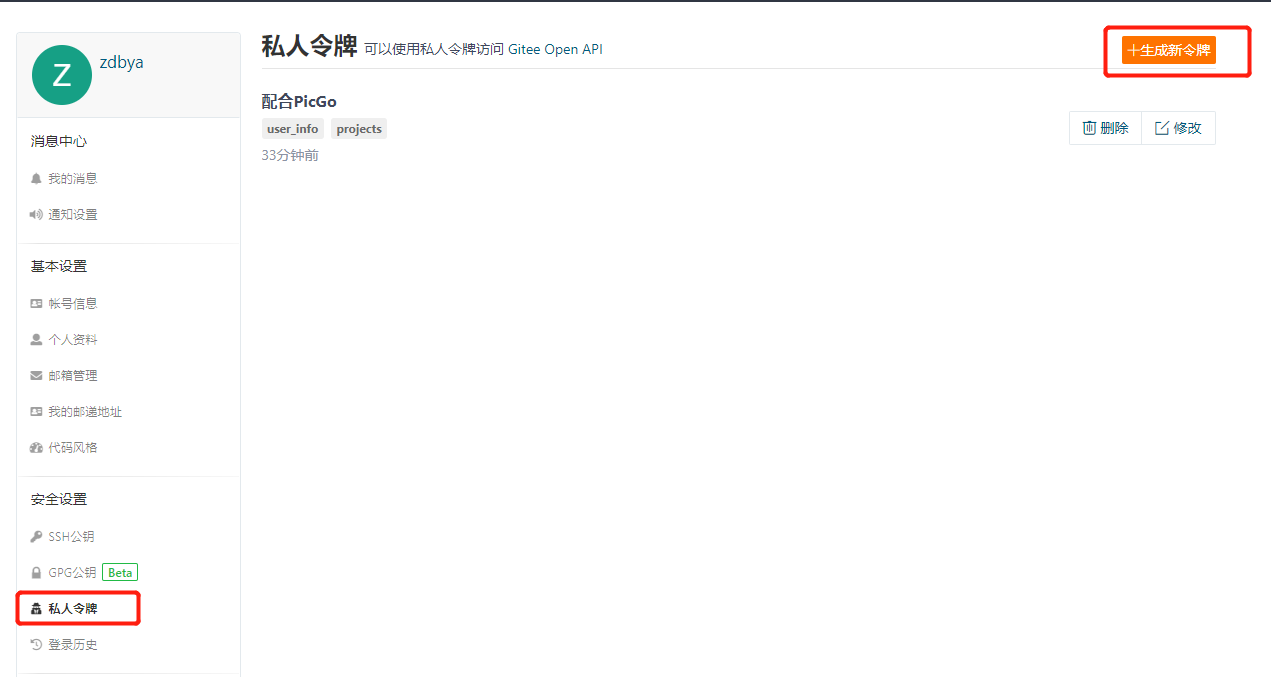Screen dimensions: 1271x677
Task: Open GPG公钥 settings
Action: point(72,572)
